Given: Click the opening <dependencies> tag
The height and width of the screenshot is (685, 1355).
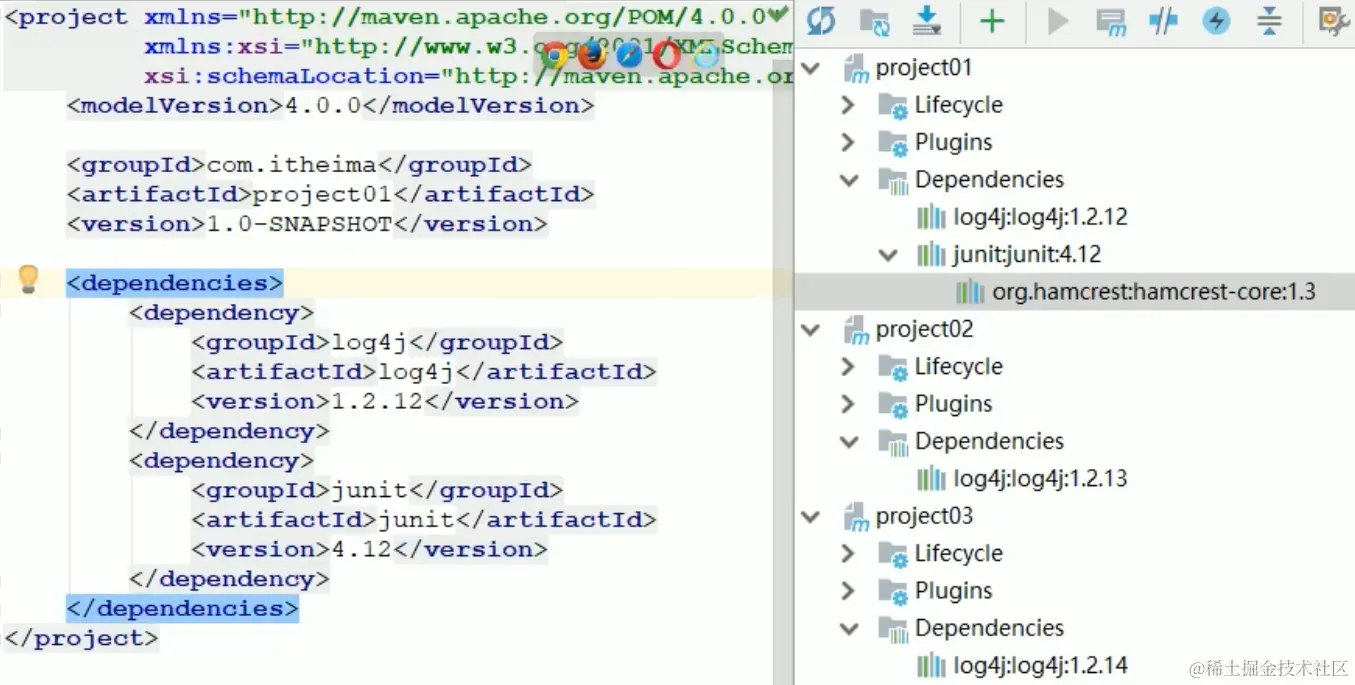Looking at the screenshot, I should pyautogui.click(x=175, y=283).
